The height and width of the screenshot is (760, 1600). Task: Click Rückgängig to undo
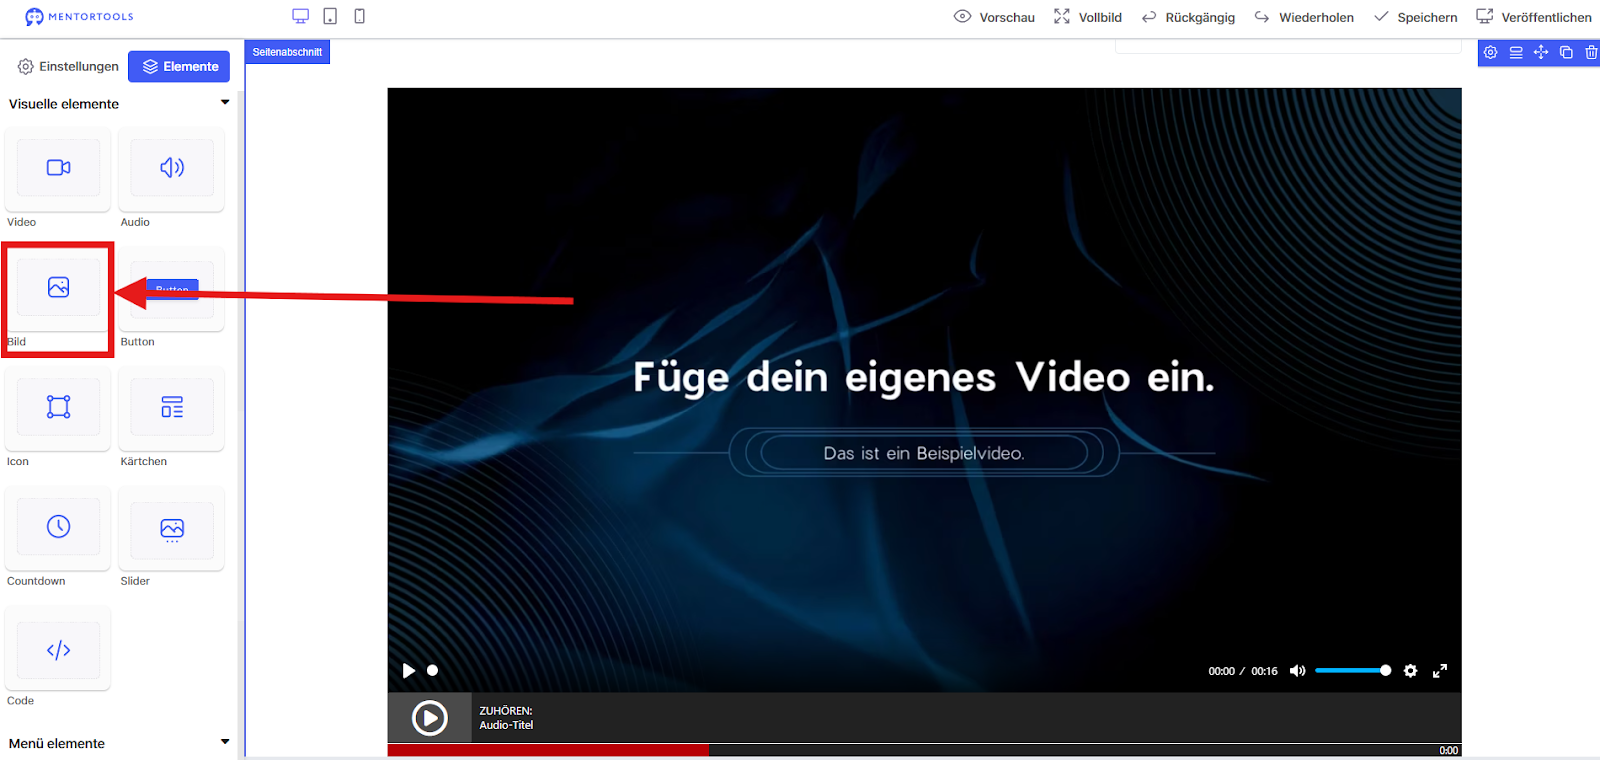coord(1188,17)
